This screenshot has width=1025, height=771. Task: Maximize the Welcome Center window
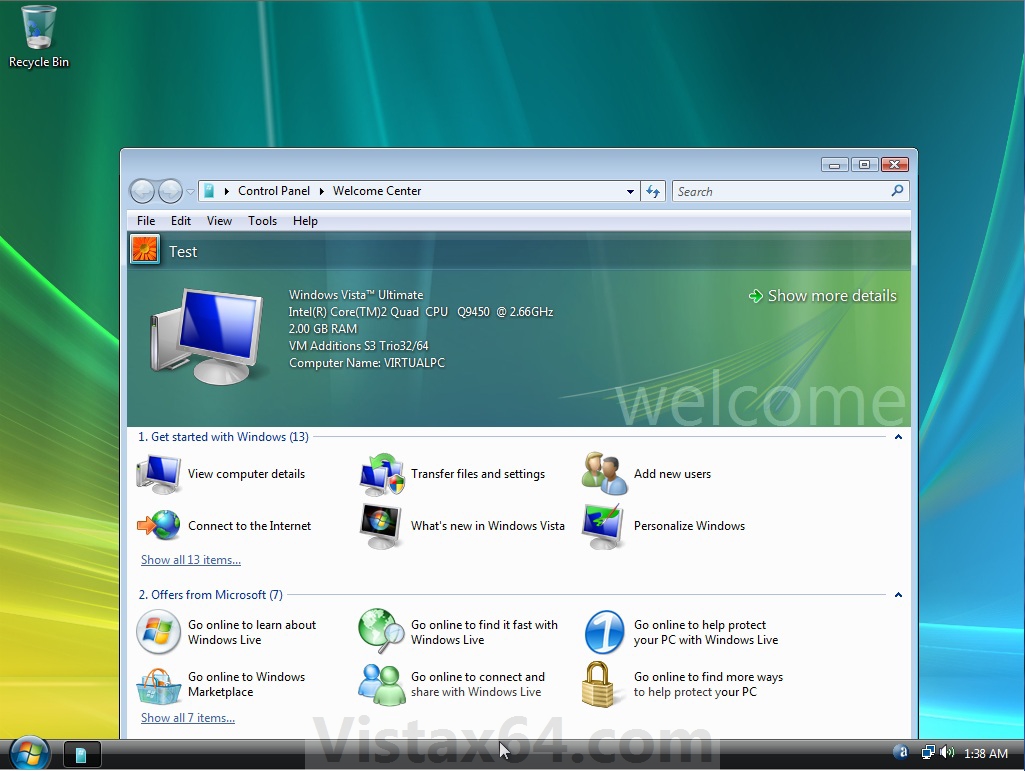(864, 165)
